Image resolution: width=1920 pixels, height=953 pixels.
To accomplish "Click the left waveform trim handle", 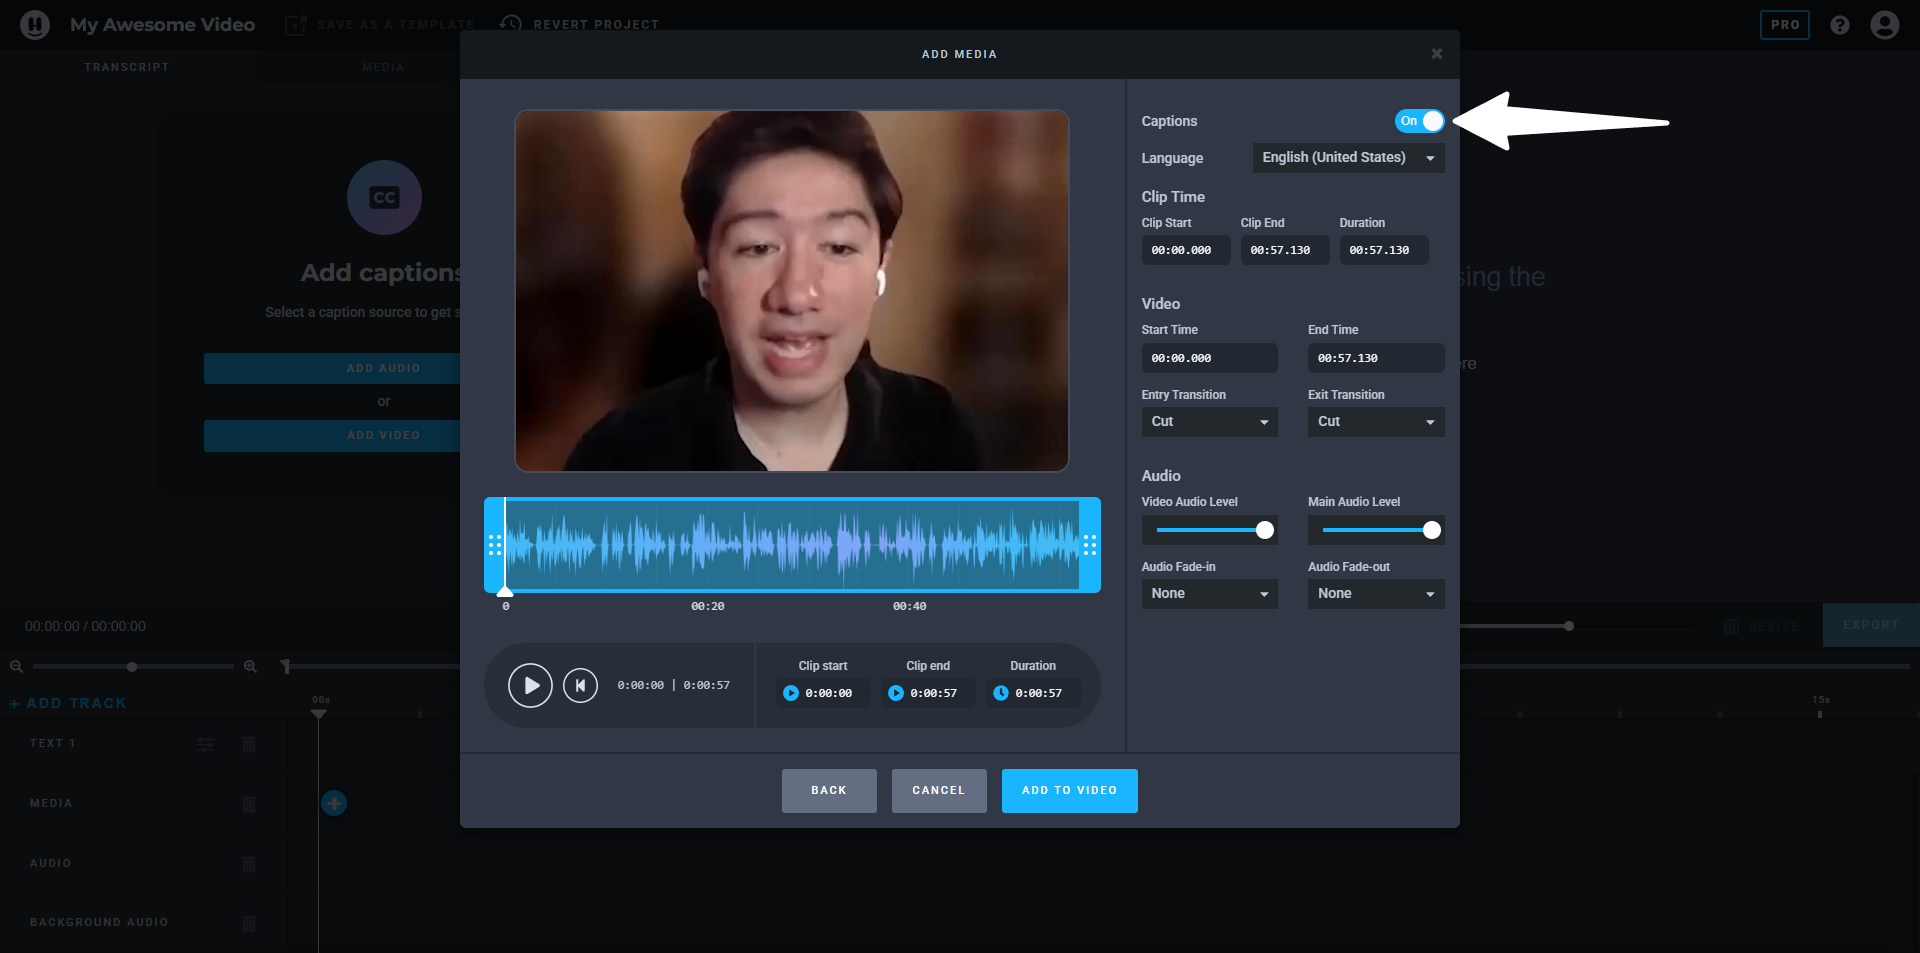I will (x=494, y=545).
